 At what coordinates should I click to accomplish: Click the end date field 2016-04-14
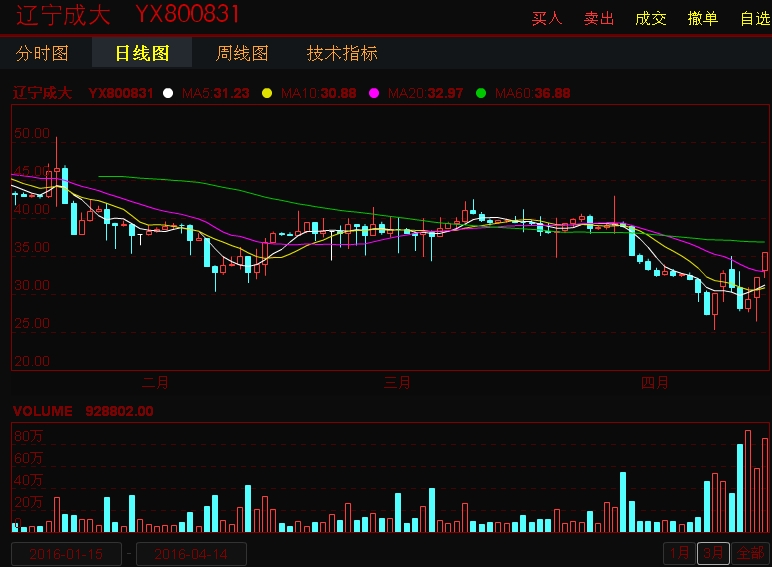(191, 554)
